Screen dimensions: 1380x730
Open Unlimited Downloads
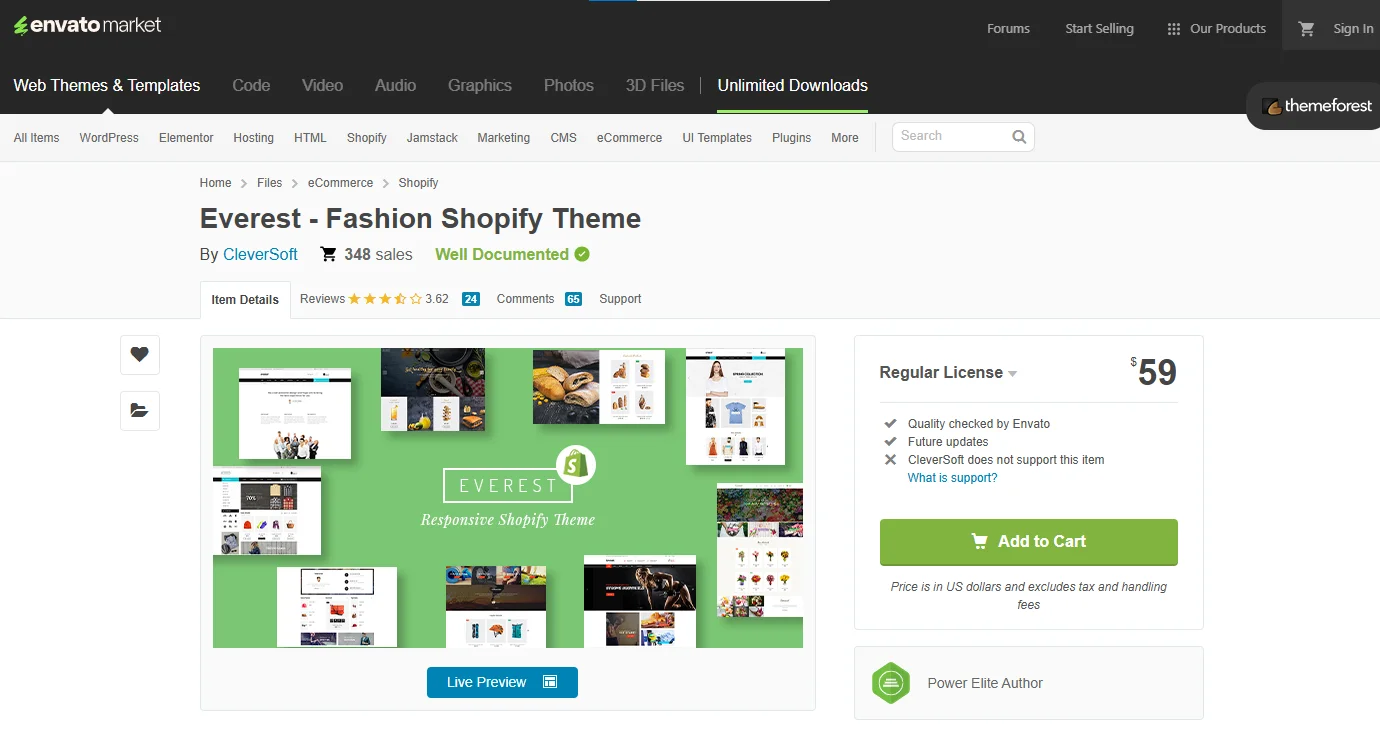point(792,86)
